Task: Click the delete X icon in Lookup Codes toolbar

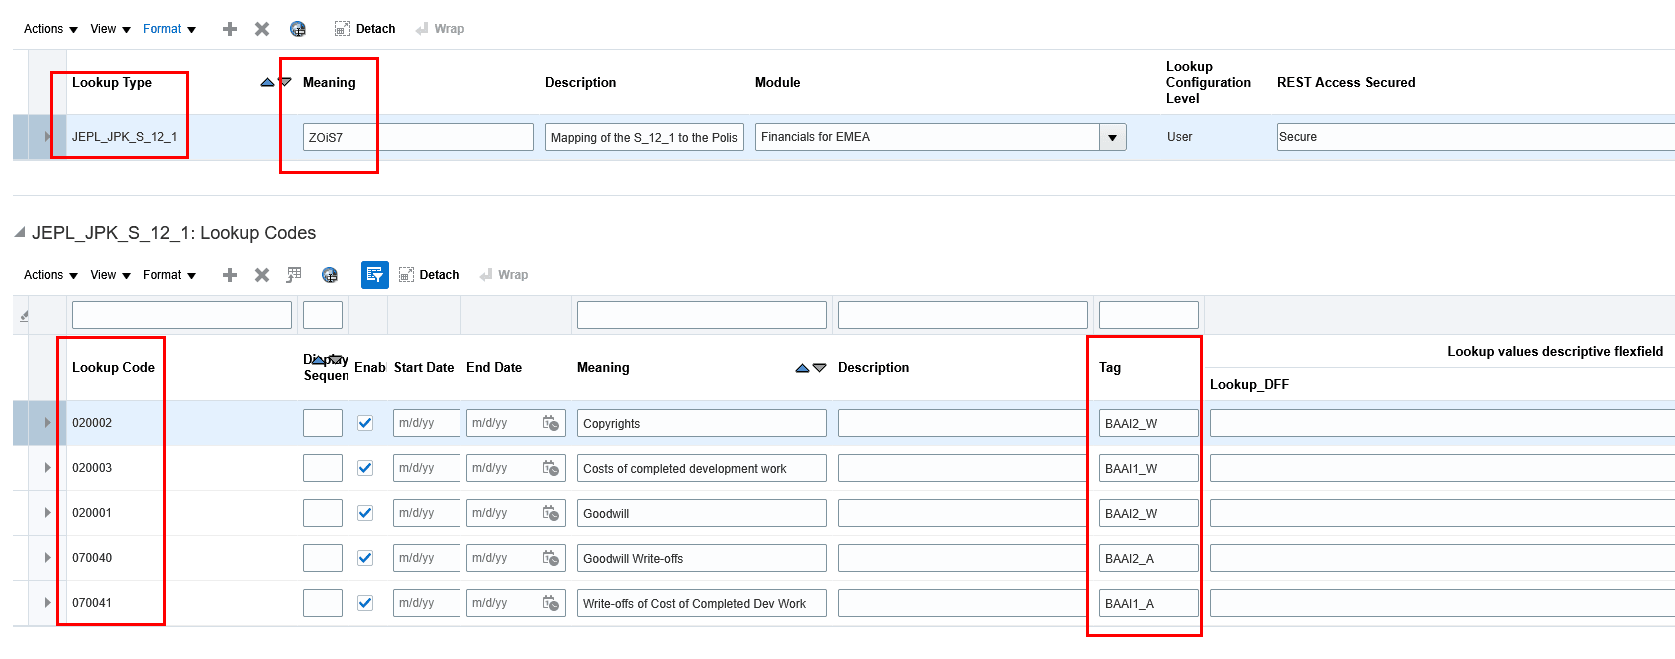Action: [262, 275]
